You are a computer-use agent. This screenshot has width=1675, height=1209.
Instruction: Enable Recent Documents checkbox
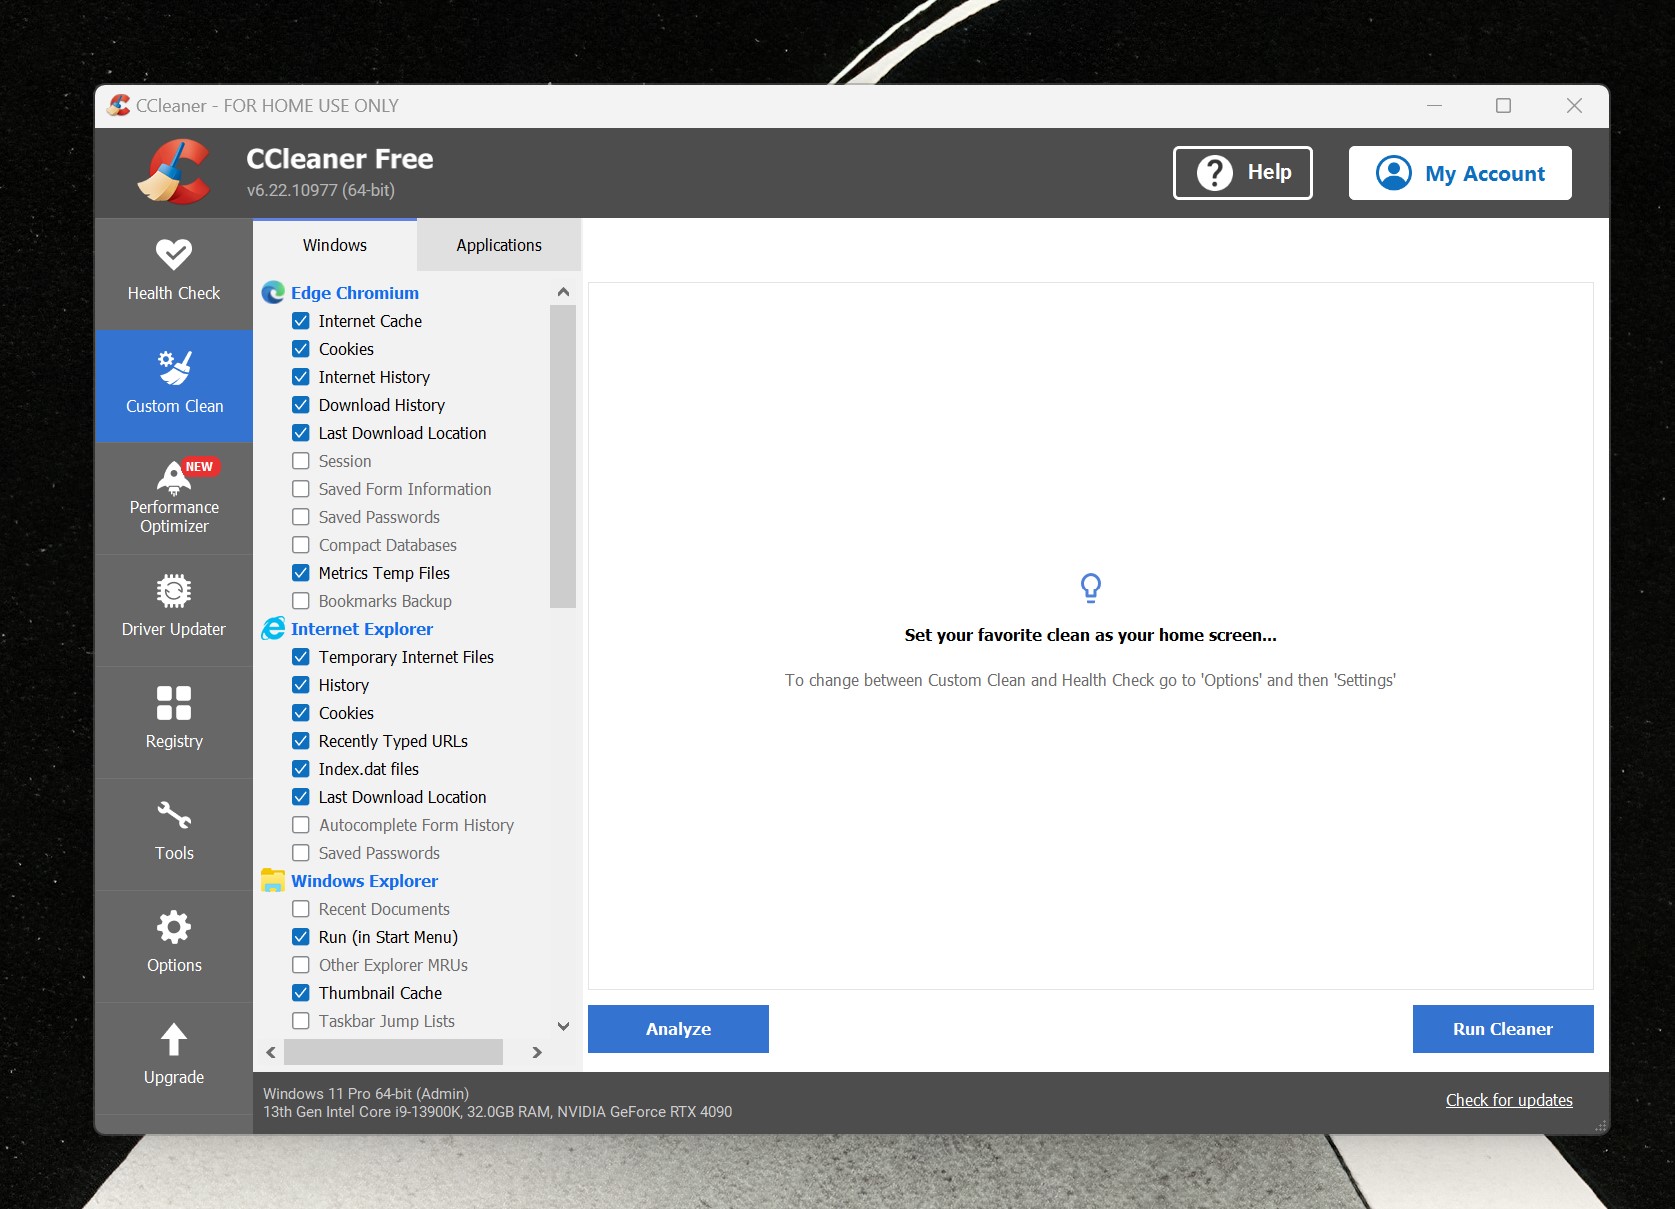coord(300,909)
